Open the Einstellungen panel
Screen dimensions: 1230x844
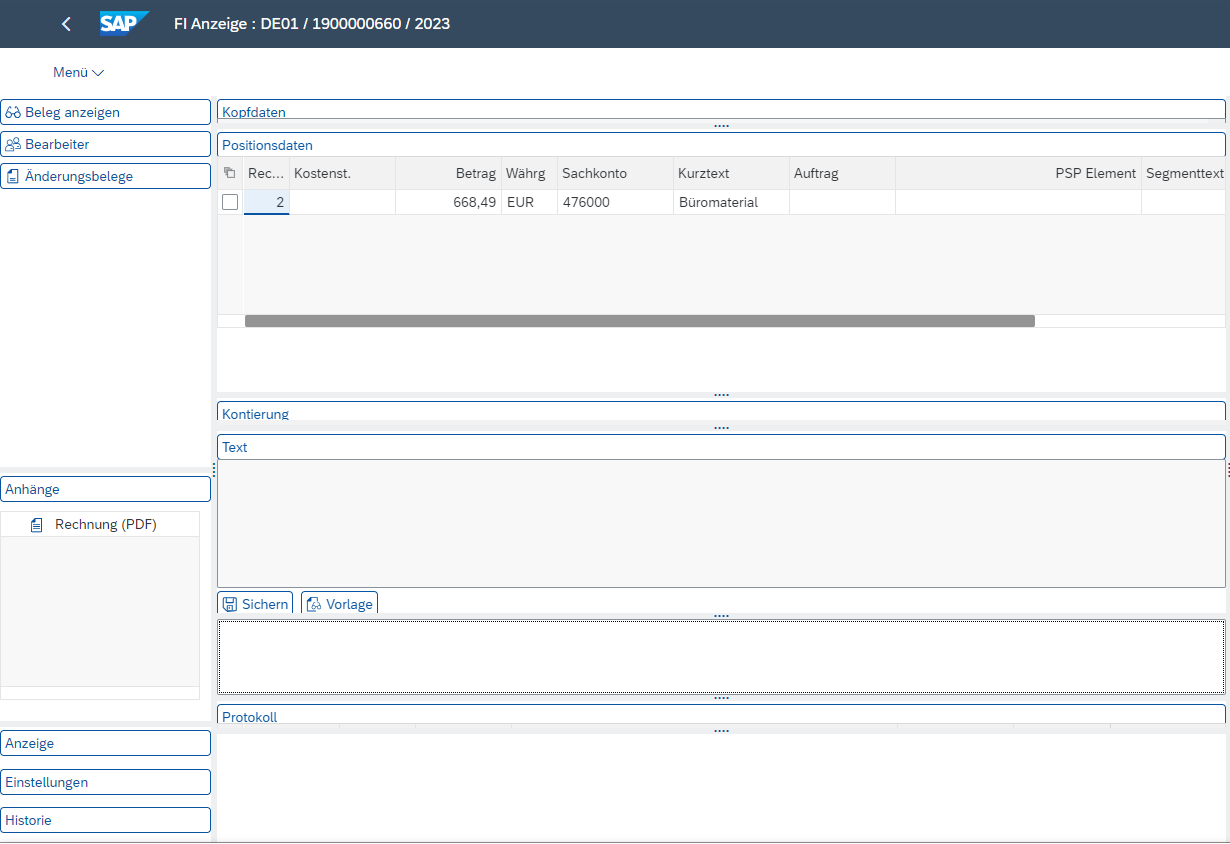[x=105, y=782]
